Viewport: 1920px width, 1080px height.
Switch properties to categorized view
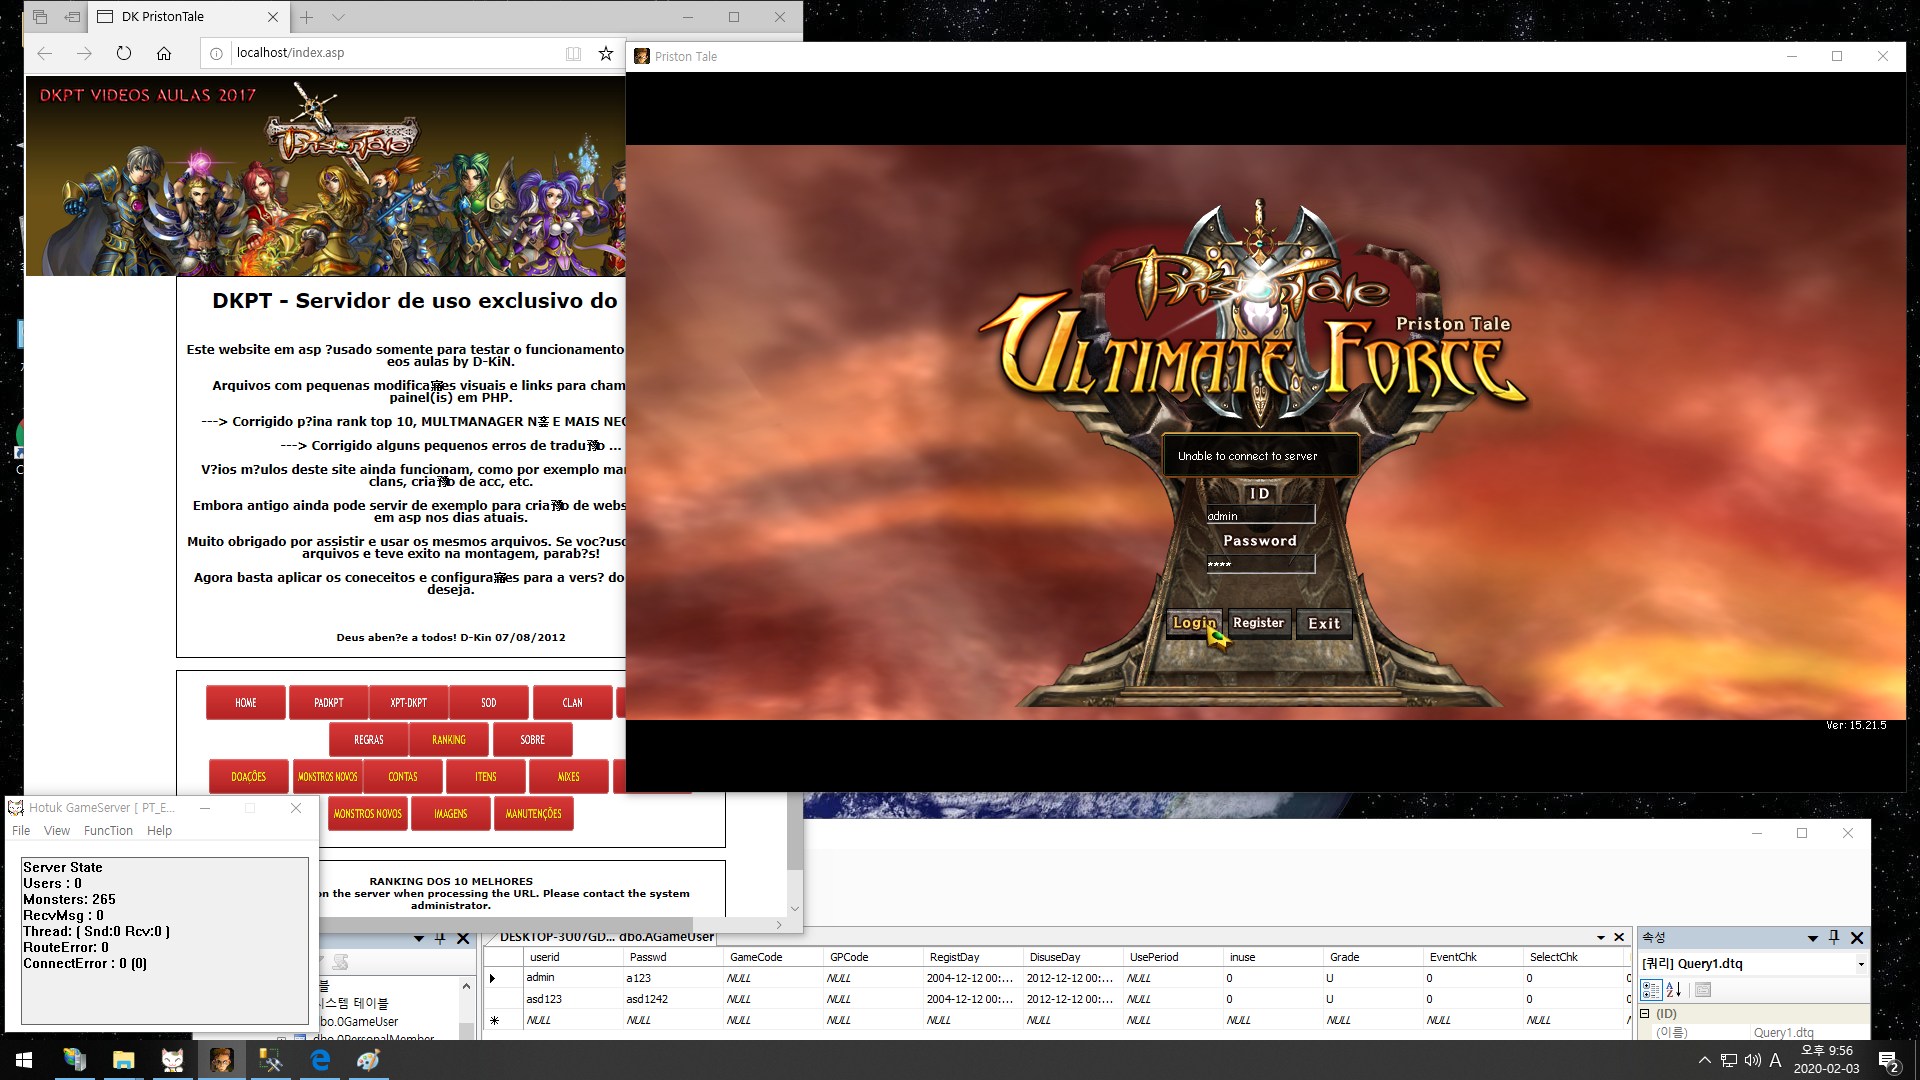pos(1650,990)
